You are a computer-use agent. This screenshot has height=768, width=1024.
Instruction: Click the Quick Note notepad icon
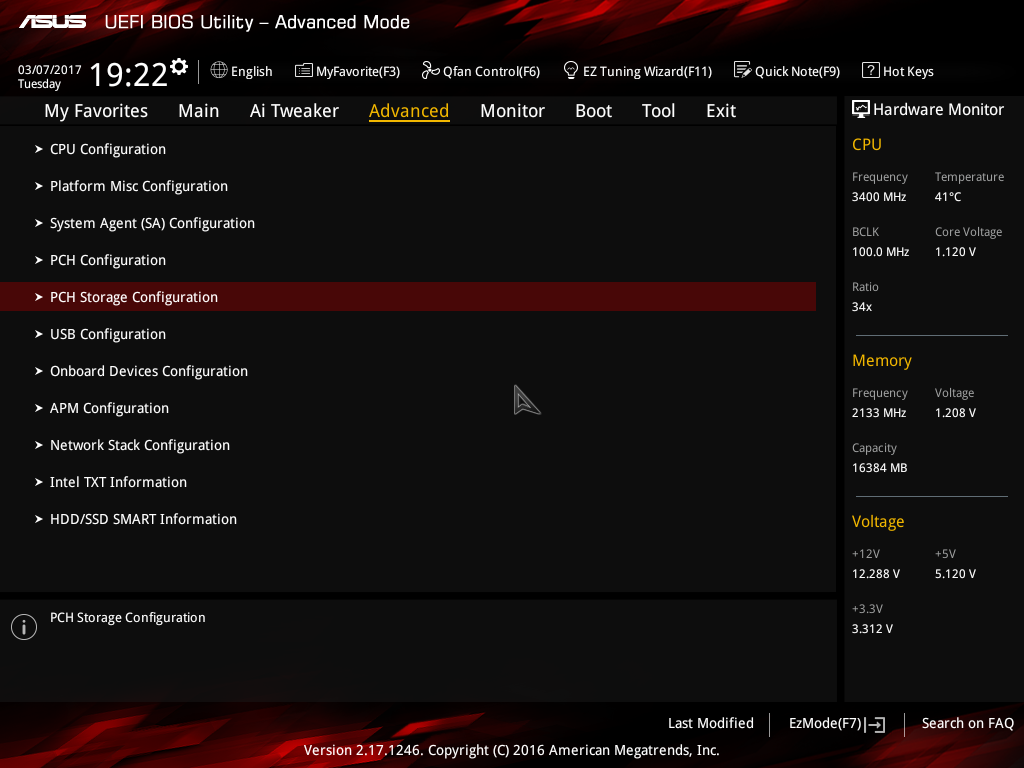tap(743, 70)
